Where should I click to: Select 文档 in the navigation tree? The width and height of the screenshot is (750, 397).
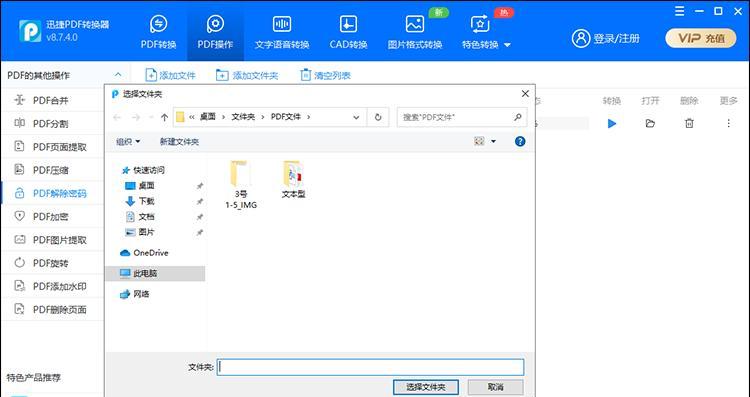140,216
